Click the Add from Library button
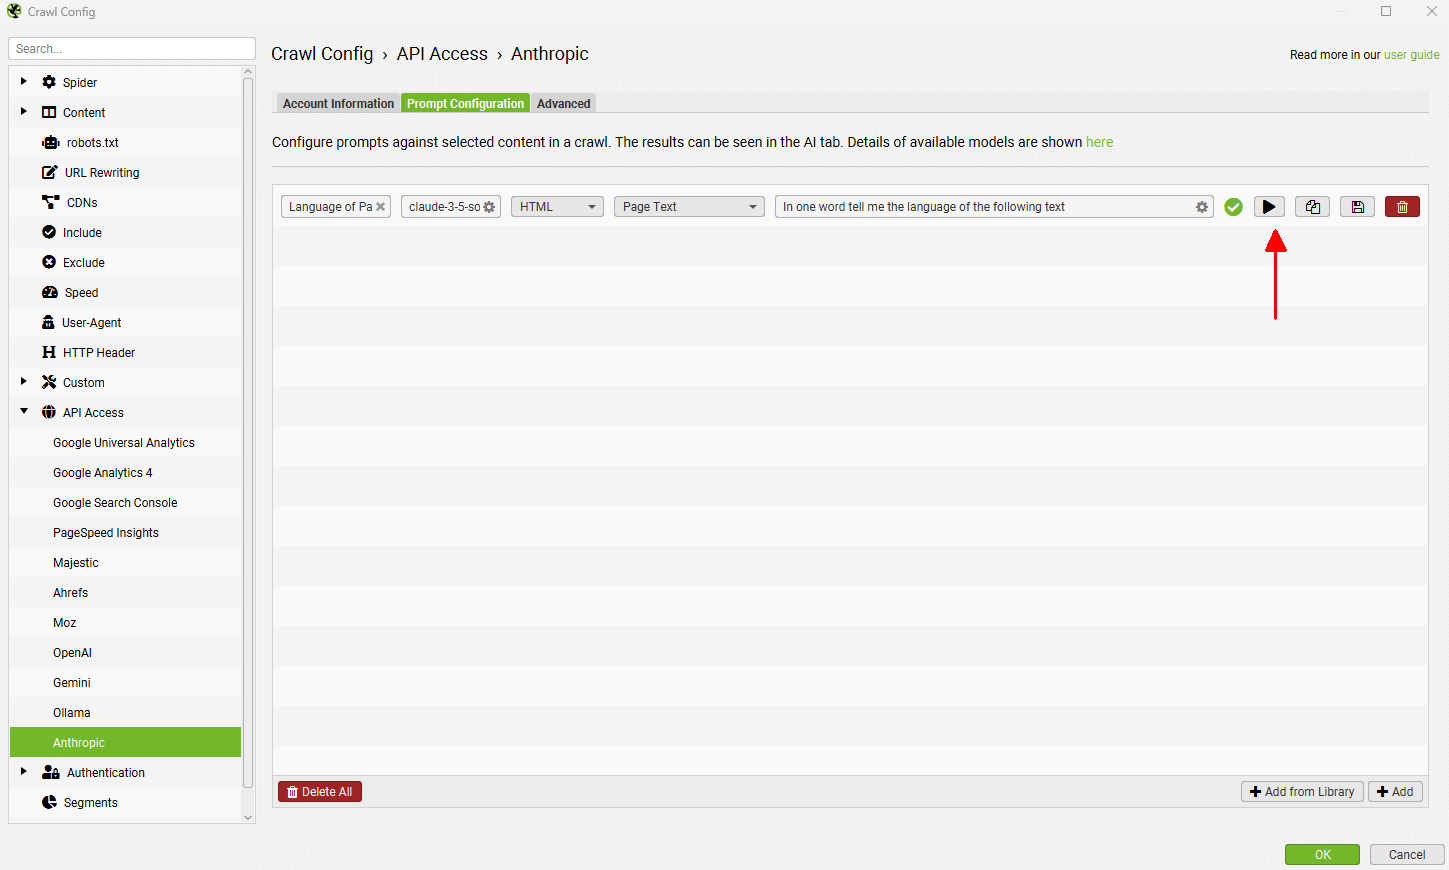This screenshot has width=1449, height=870. (1302, 792)
